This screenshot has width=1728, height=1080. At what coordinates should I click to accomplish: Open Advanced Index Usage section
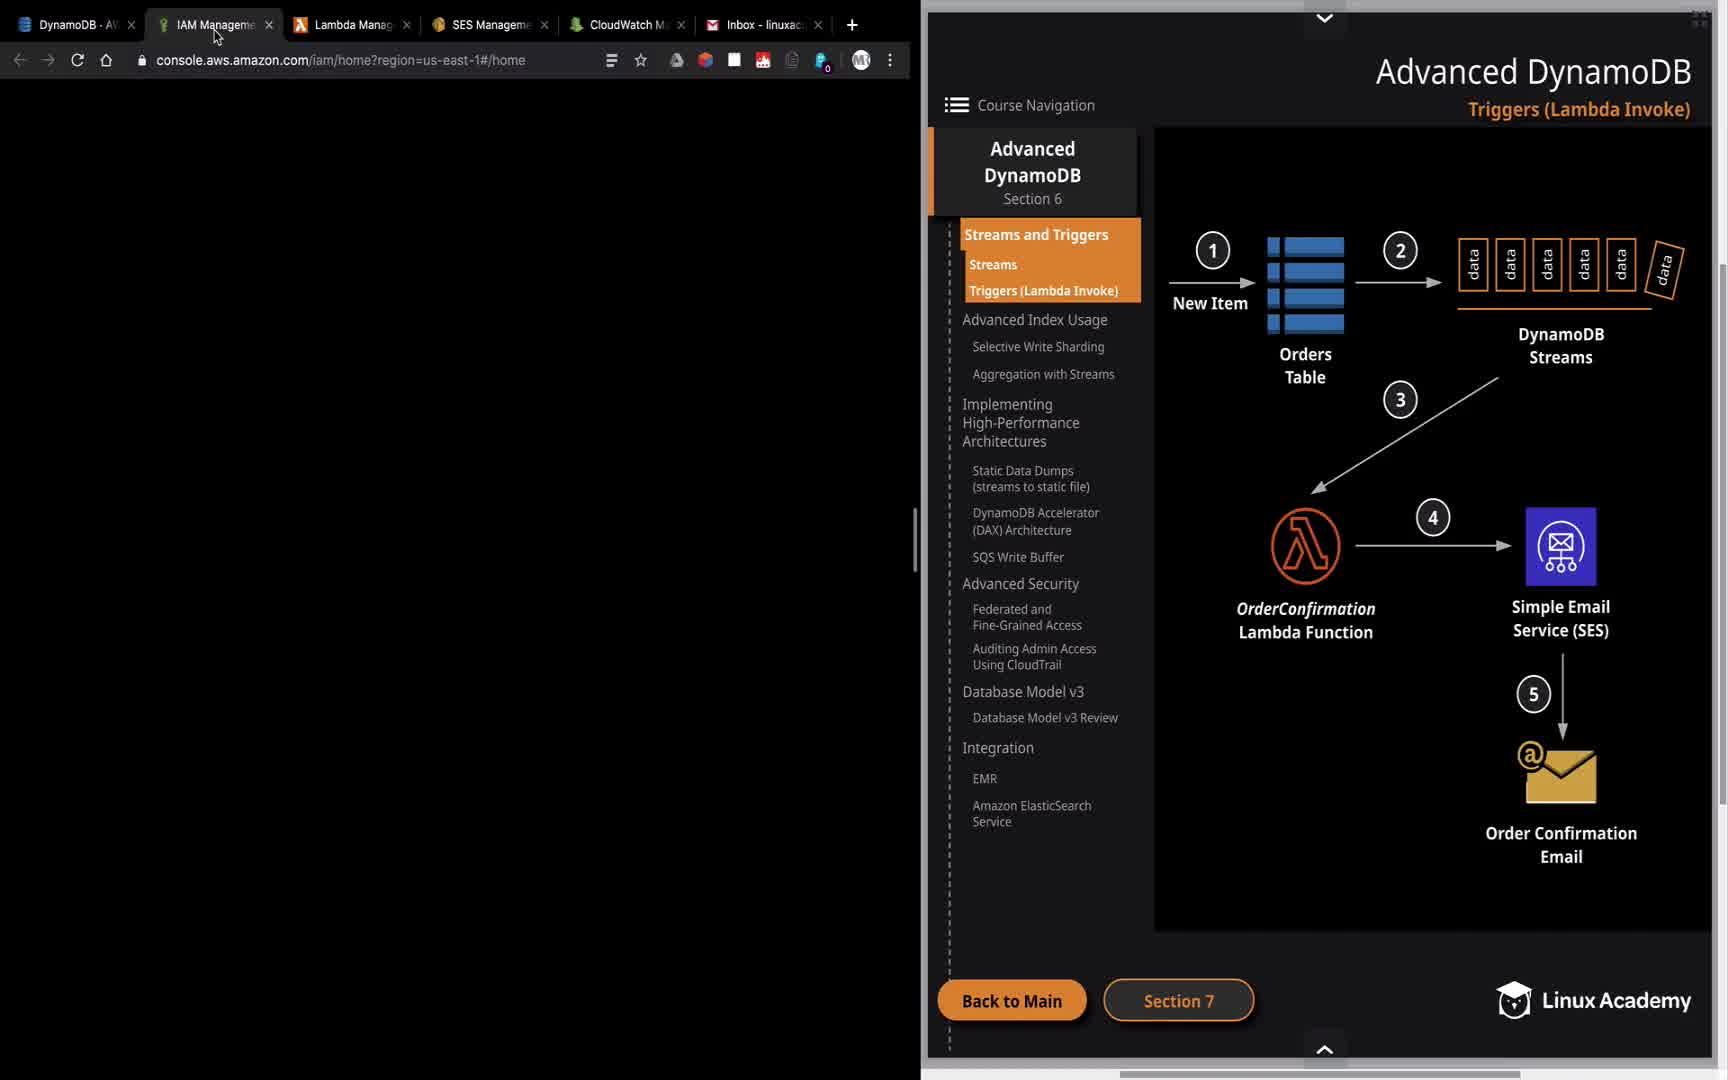1034,320
